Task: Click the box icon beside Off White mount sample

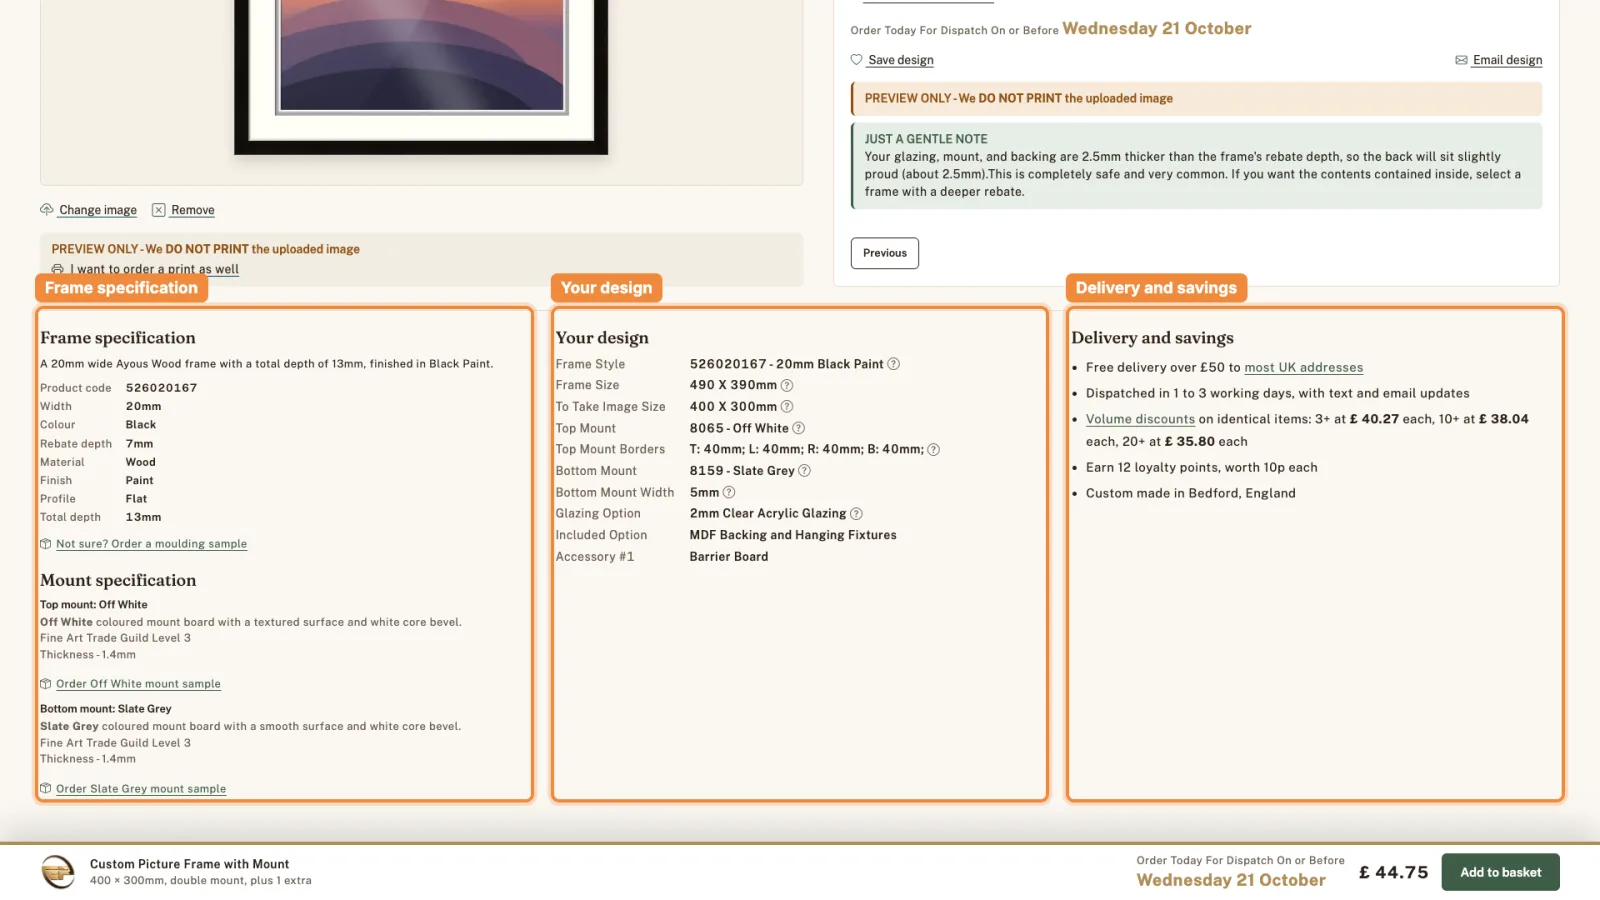Action: point(46,684)
